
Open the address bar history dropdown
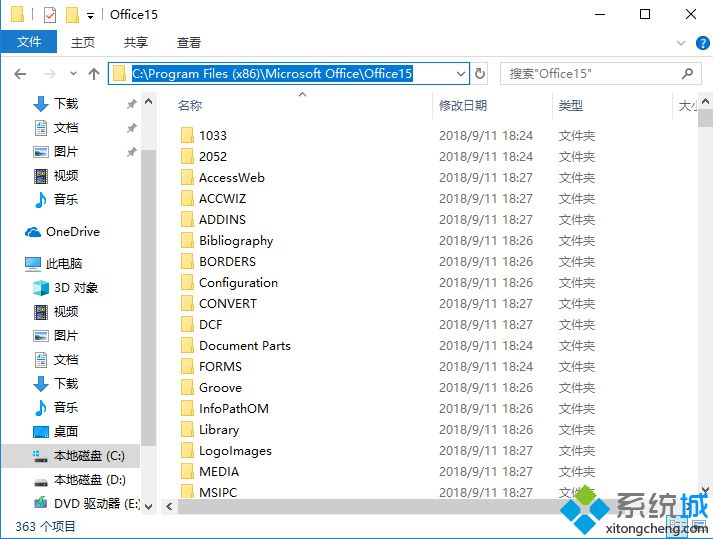[x=461, y=74]
